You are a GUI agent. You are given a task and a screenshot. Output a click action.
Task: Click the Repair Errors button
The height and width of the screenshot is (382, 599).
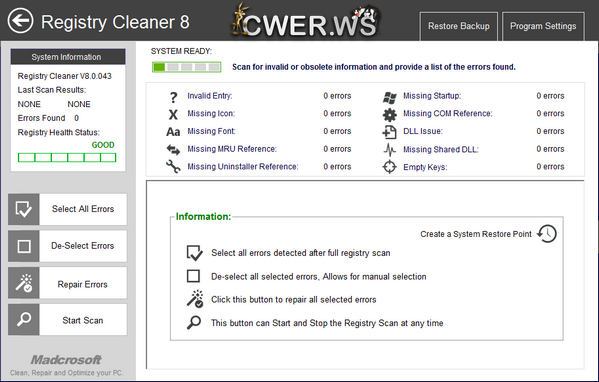coord(83,283)
